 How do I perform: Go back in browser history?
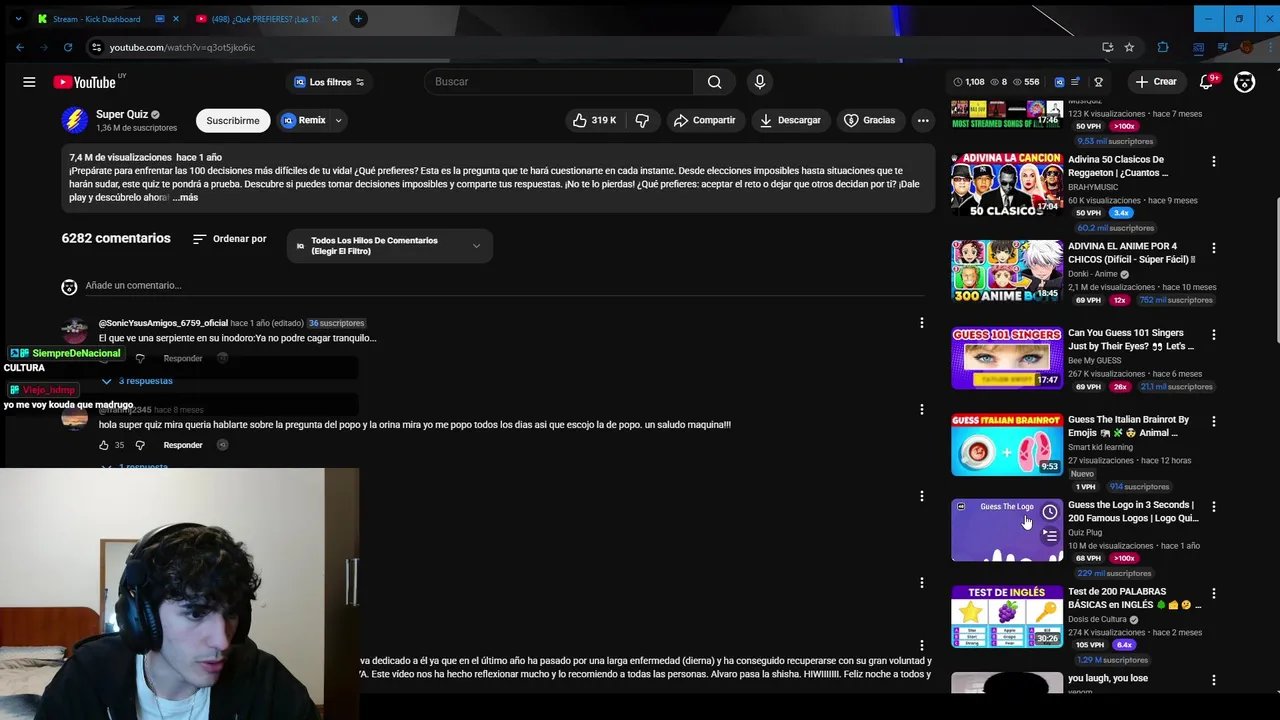pyautogui.click(x=20, y=47)
